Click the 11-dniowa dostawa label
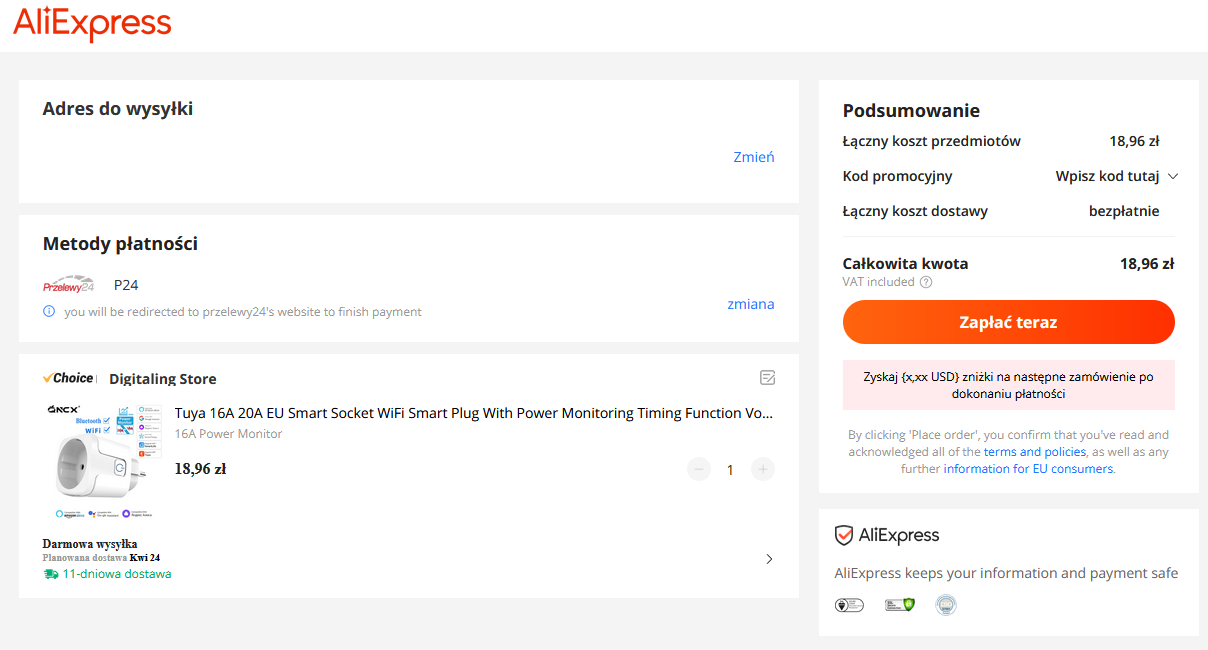The height and width of the screenshot is (650, 1208). click(117, 574)
